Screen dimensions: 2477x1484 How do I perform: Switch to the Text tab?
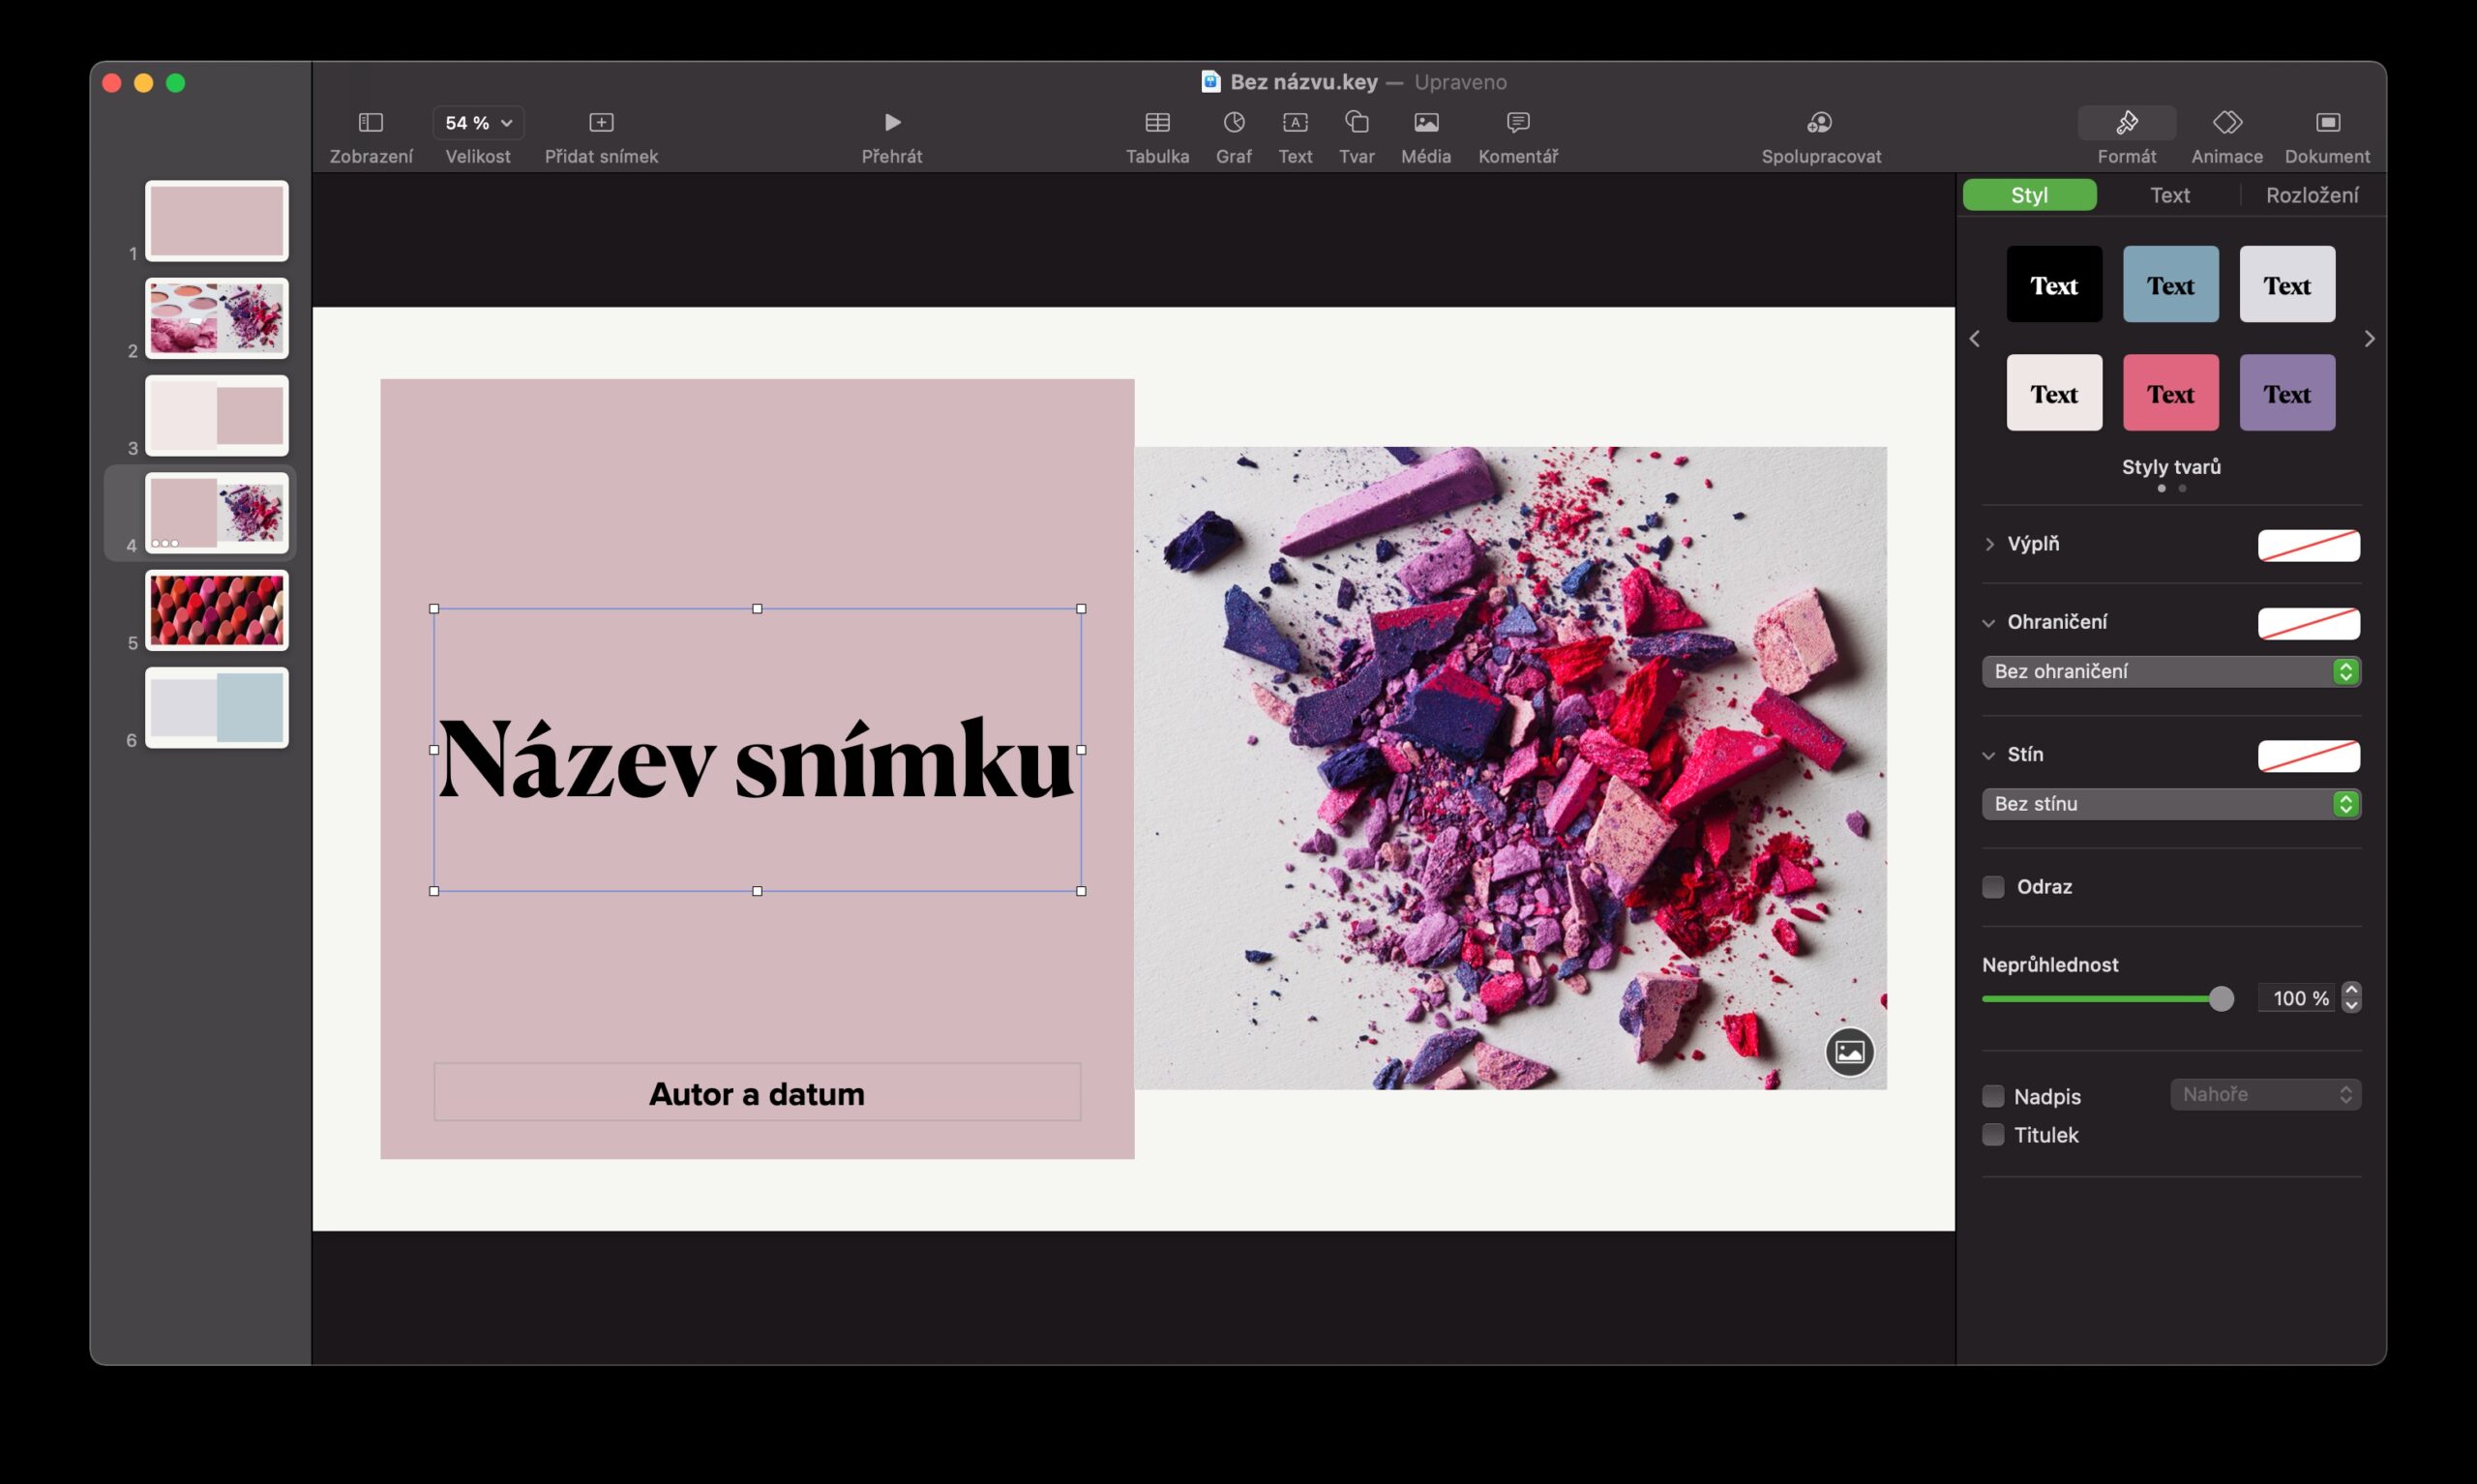(2169, 195)
